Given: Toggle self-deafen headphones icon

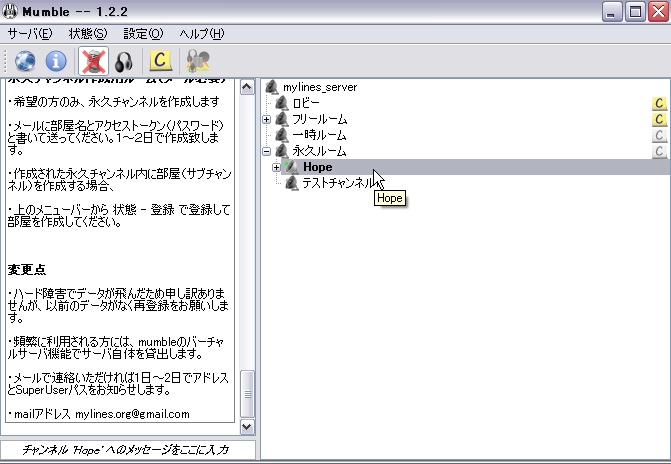Looking at the screenshot, I should (124, 61).
